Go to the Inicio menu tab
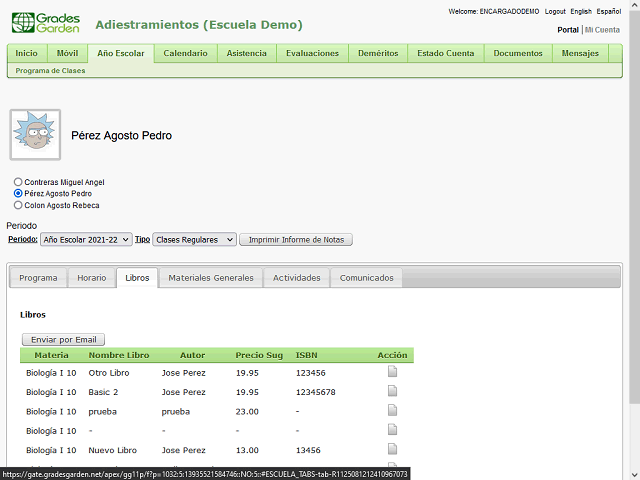This screenshot has width=640, height=480. 27,53
